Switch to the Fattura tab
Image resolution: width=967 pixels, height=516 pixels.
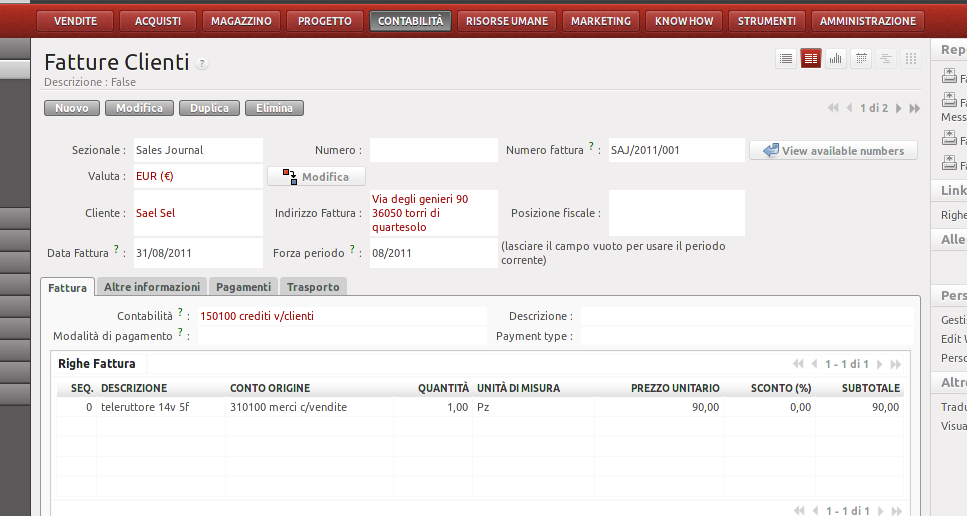click(x=67, y=287)
